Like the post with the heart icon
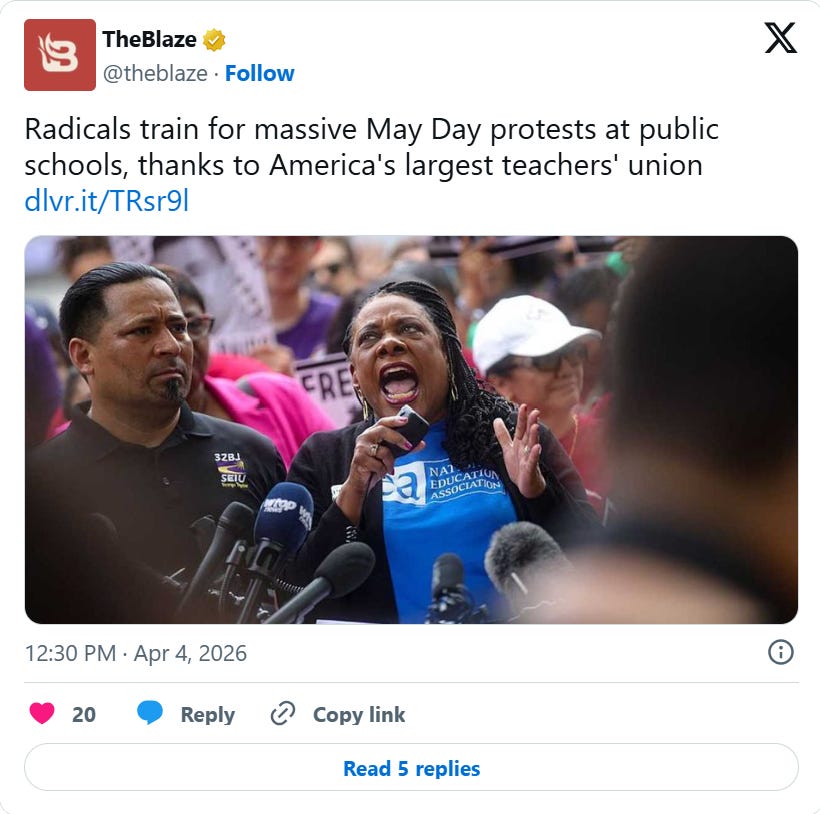The width and height of the screenshot is (820, 814). 42,714
